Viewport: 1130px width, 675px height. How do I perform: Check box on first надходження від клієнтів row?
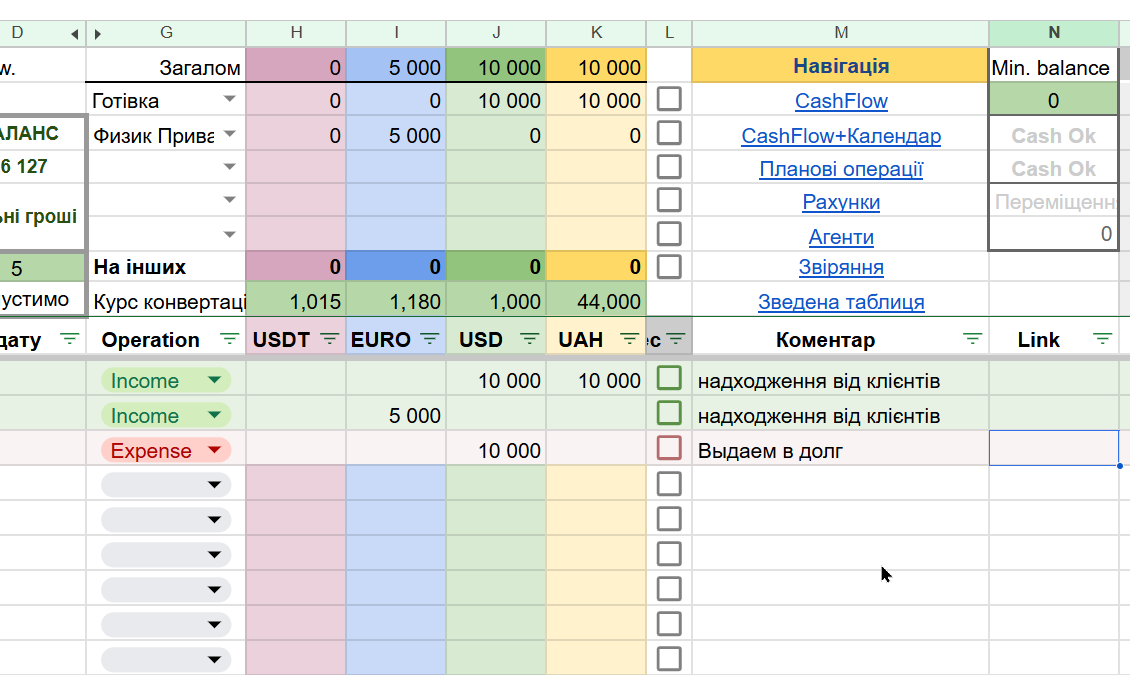pyautogui.click(x=669, y=379)
